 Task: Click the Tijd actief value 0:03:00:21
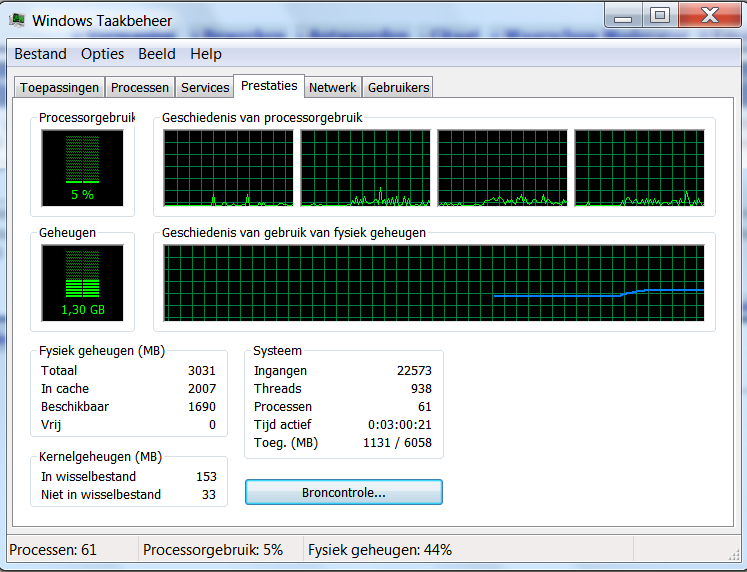(x=400, y=424)
